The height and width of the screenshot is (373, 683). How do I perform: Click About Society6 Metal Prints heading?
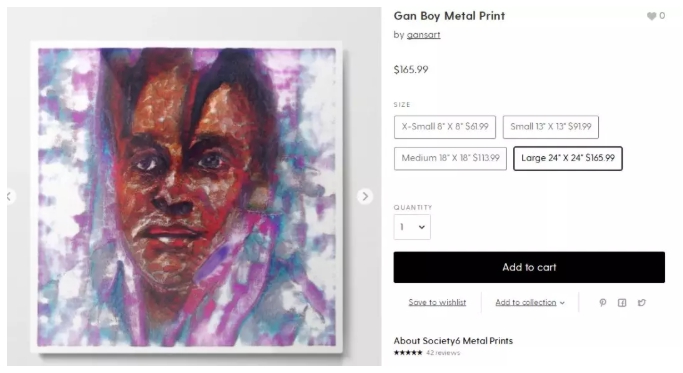pyautogui.click(x=453, y=341)
